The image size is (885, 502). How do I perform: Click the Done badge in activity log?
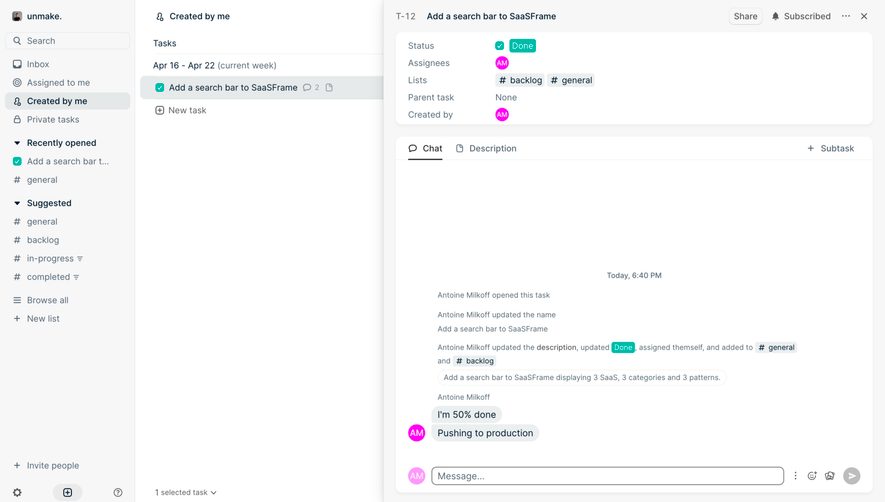(x=623, y=347)
